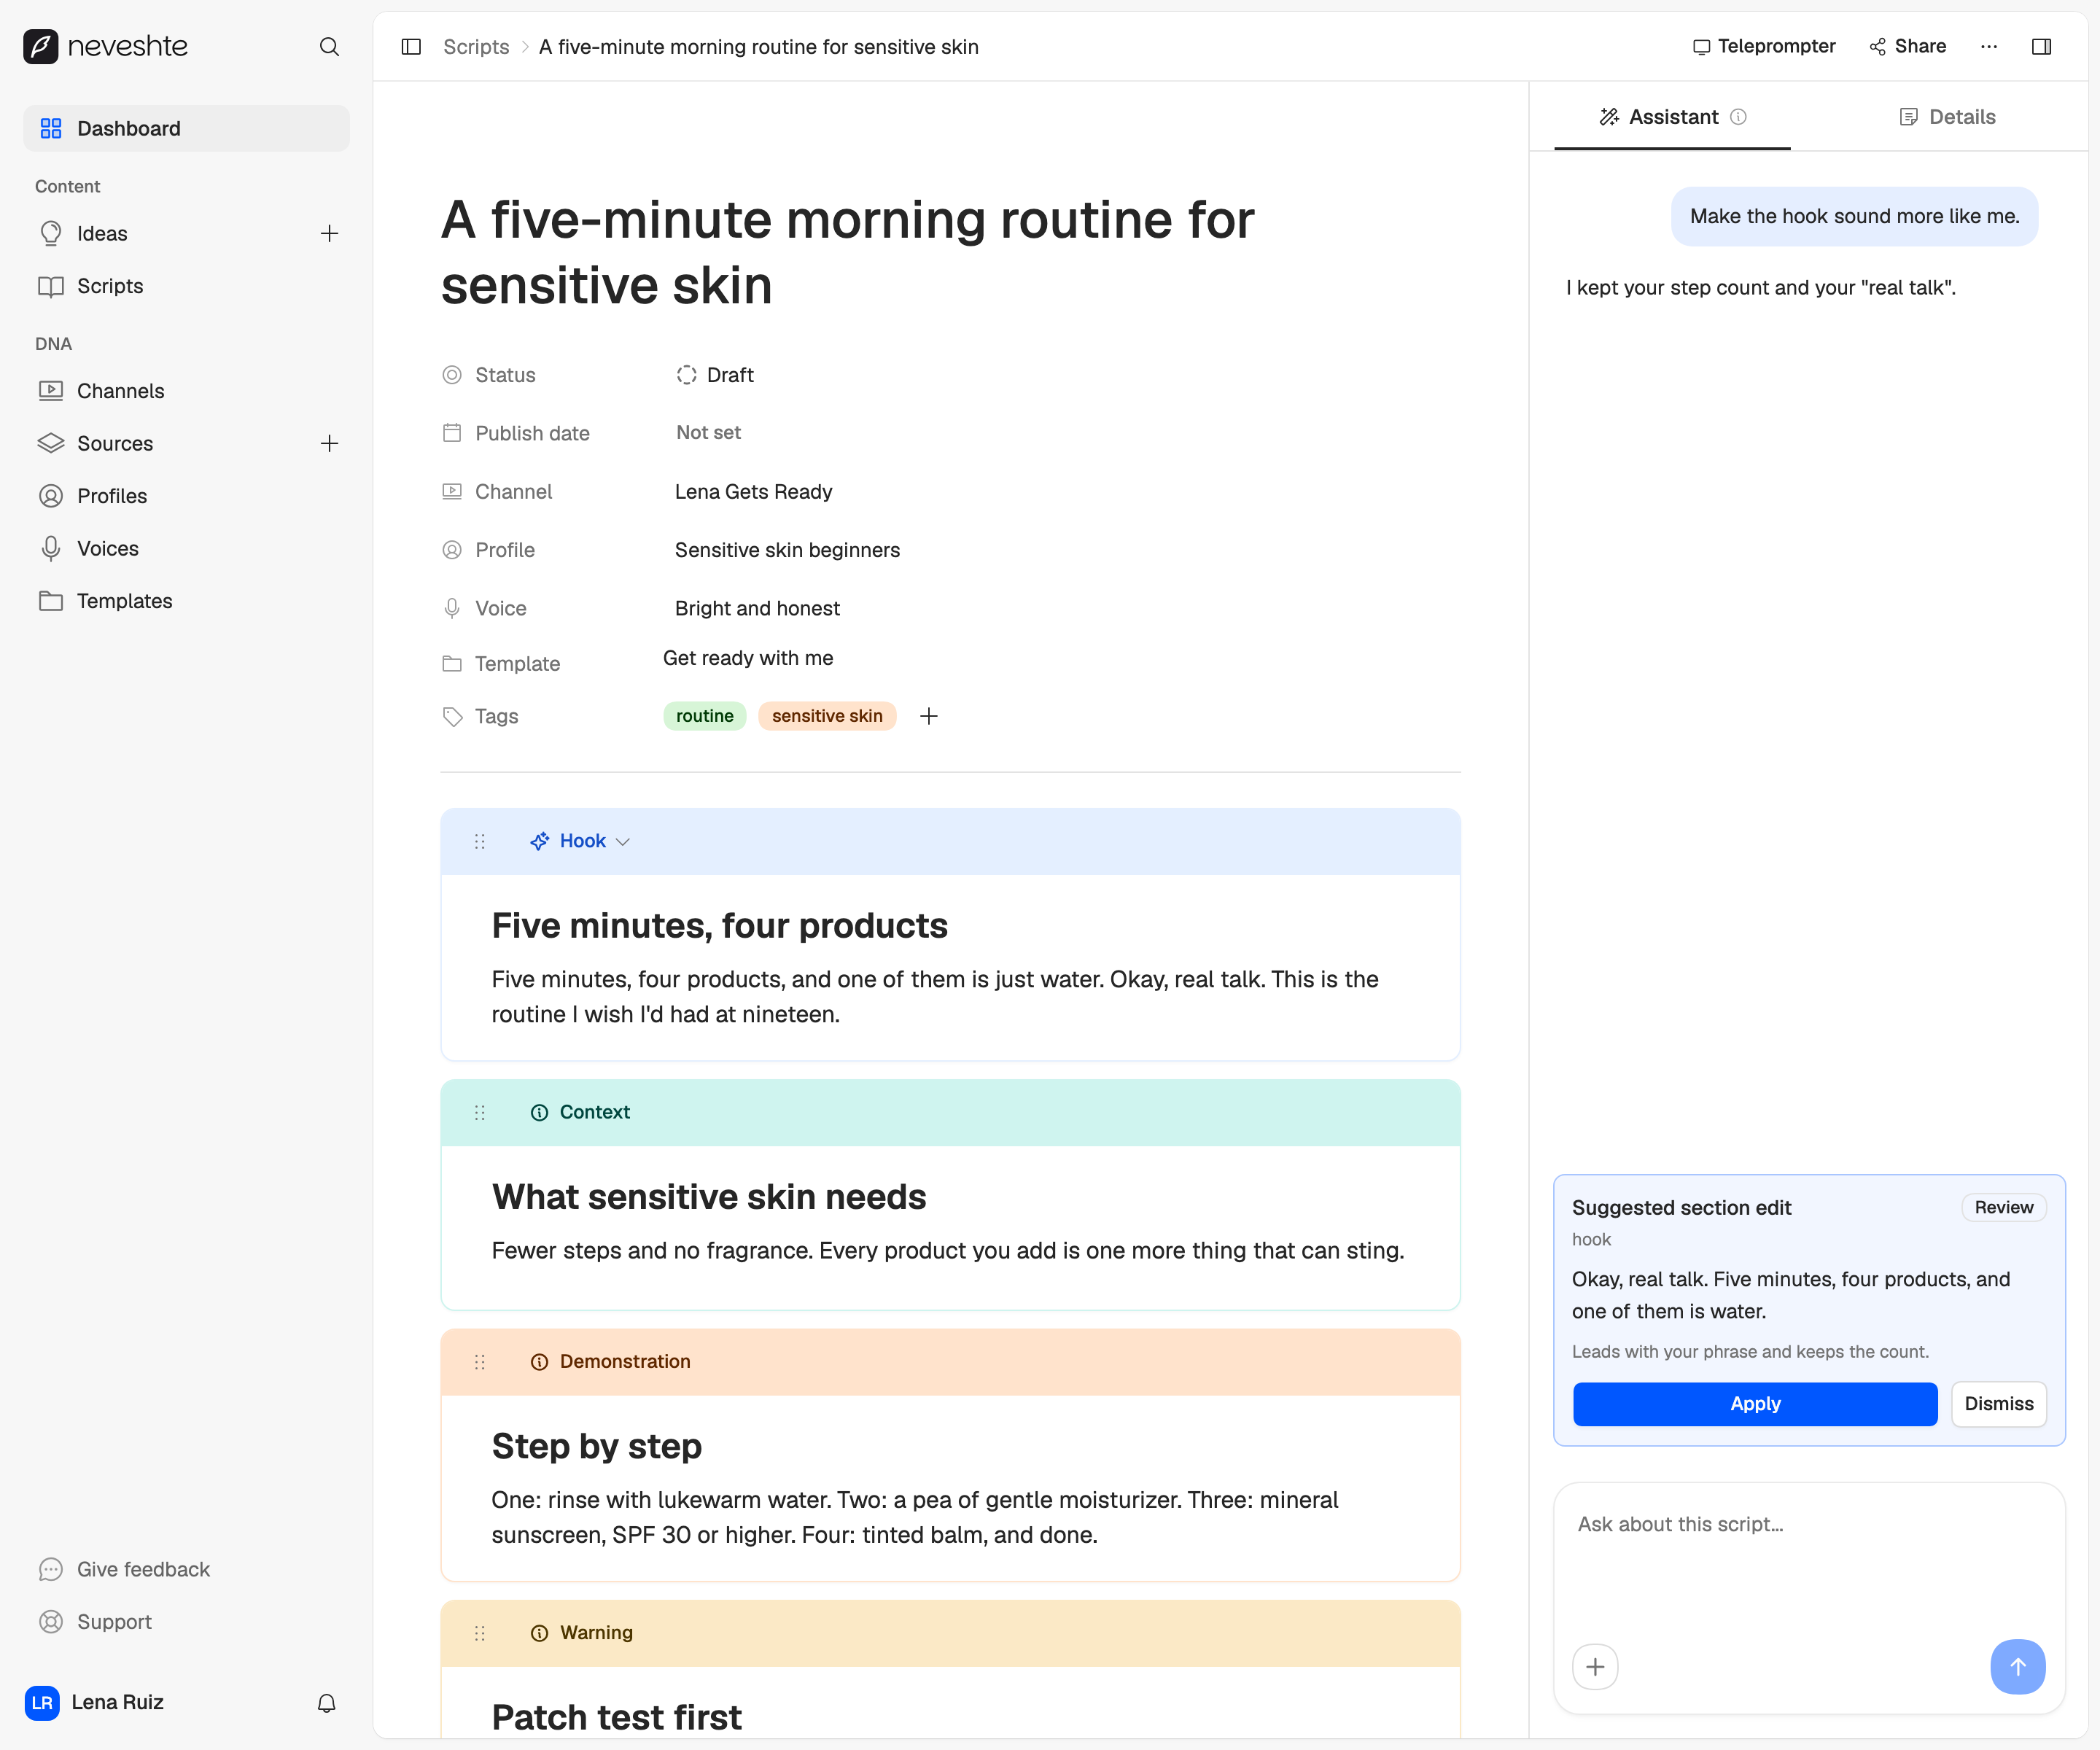Image resolution: width=2100 pixels, height=1750 pixels.
Task: Click the routine tag chip
Action: coord(704,716)
